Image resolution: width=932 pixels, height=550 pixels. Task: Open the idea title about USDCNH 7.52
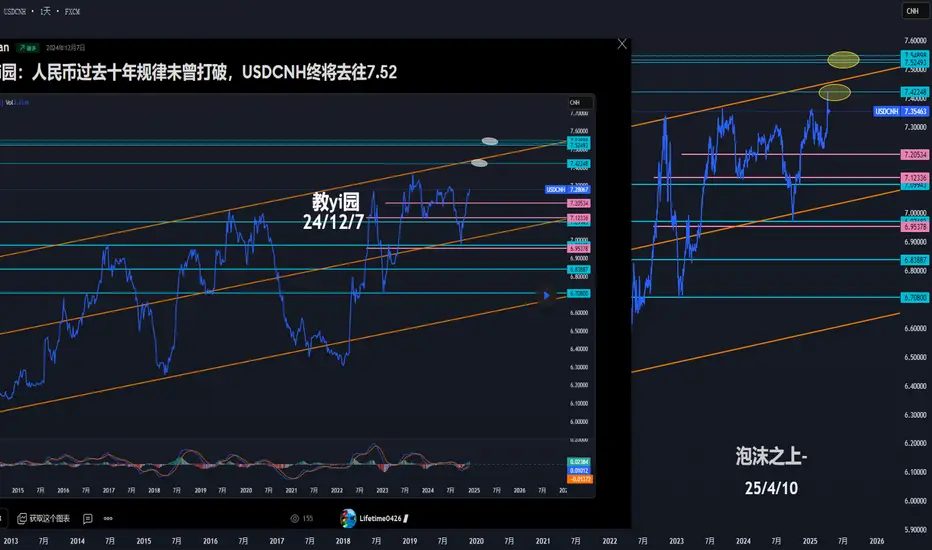pos(199,73)
